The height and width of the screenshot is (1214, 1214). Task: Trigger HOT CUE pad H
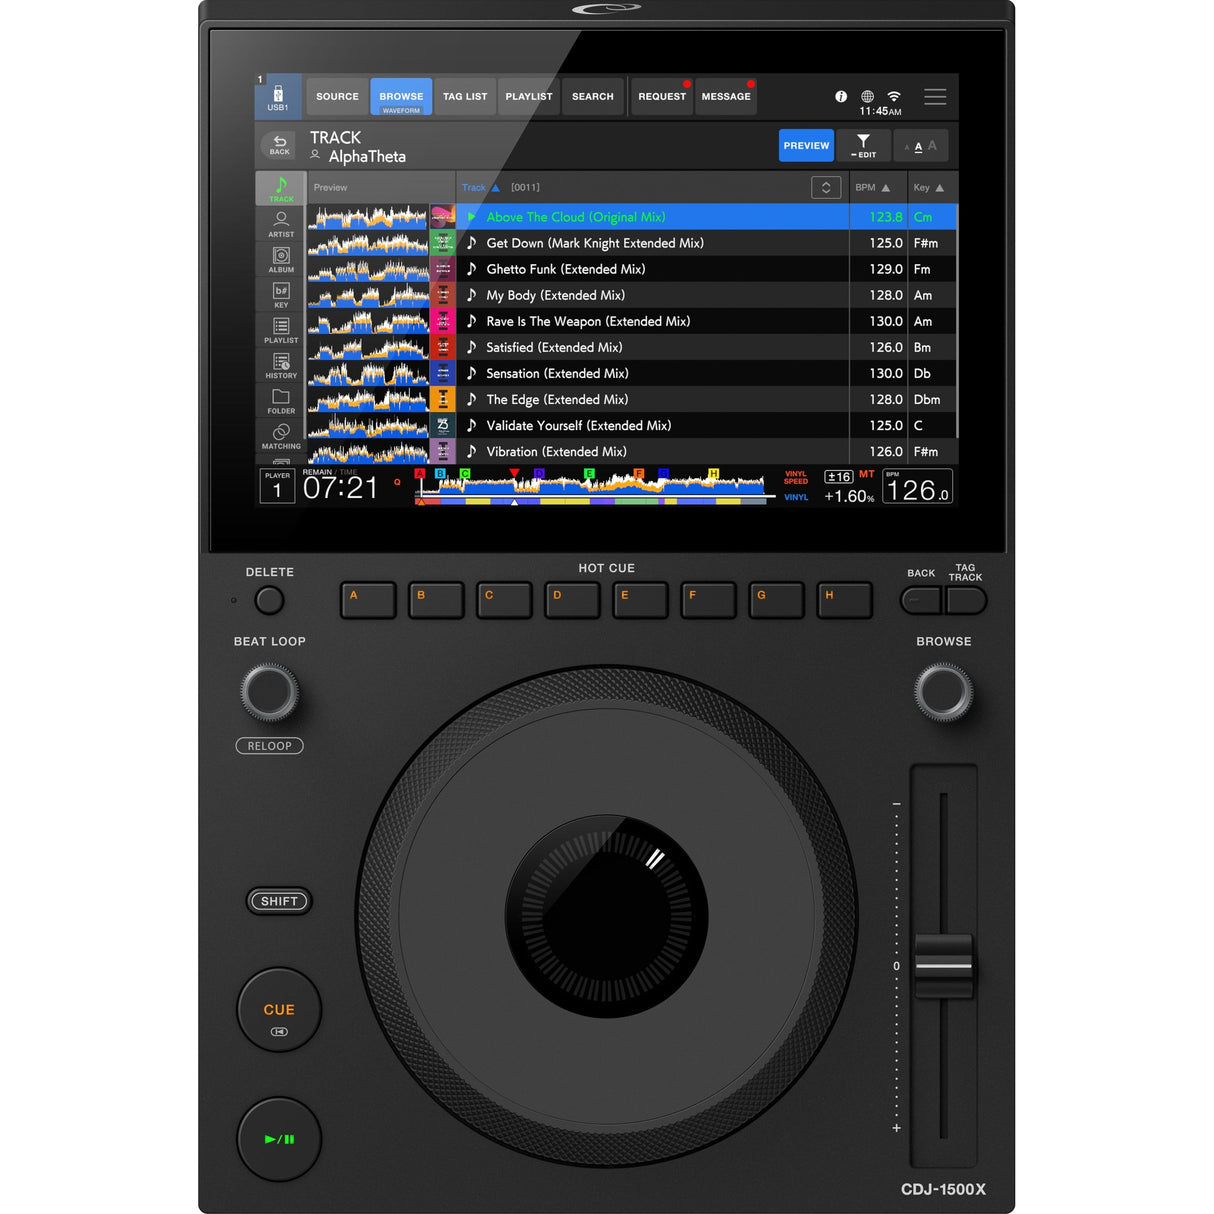pyautogui.click(x=844, y=600)
